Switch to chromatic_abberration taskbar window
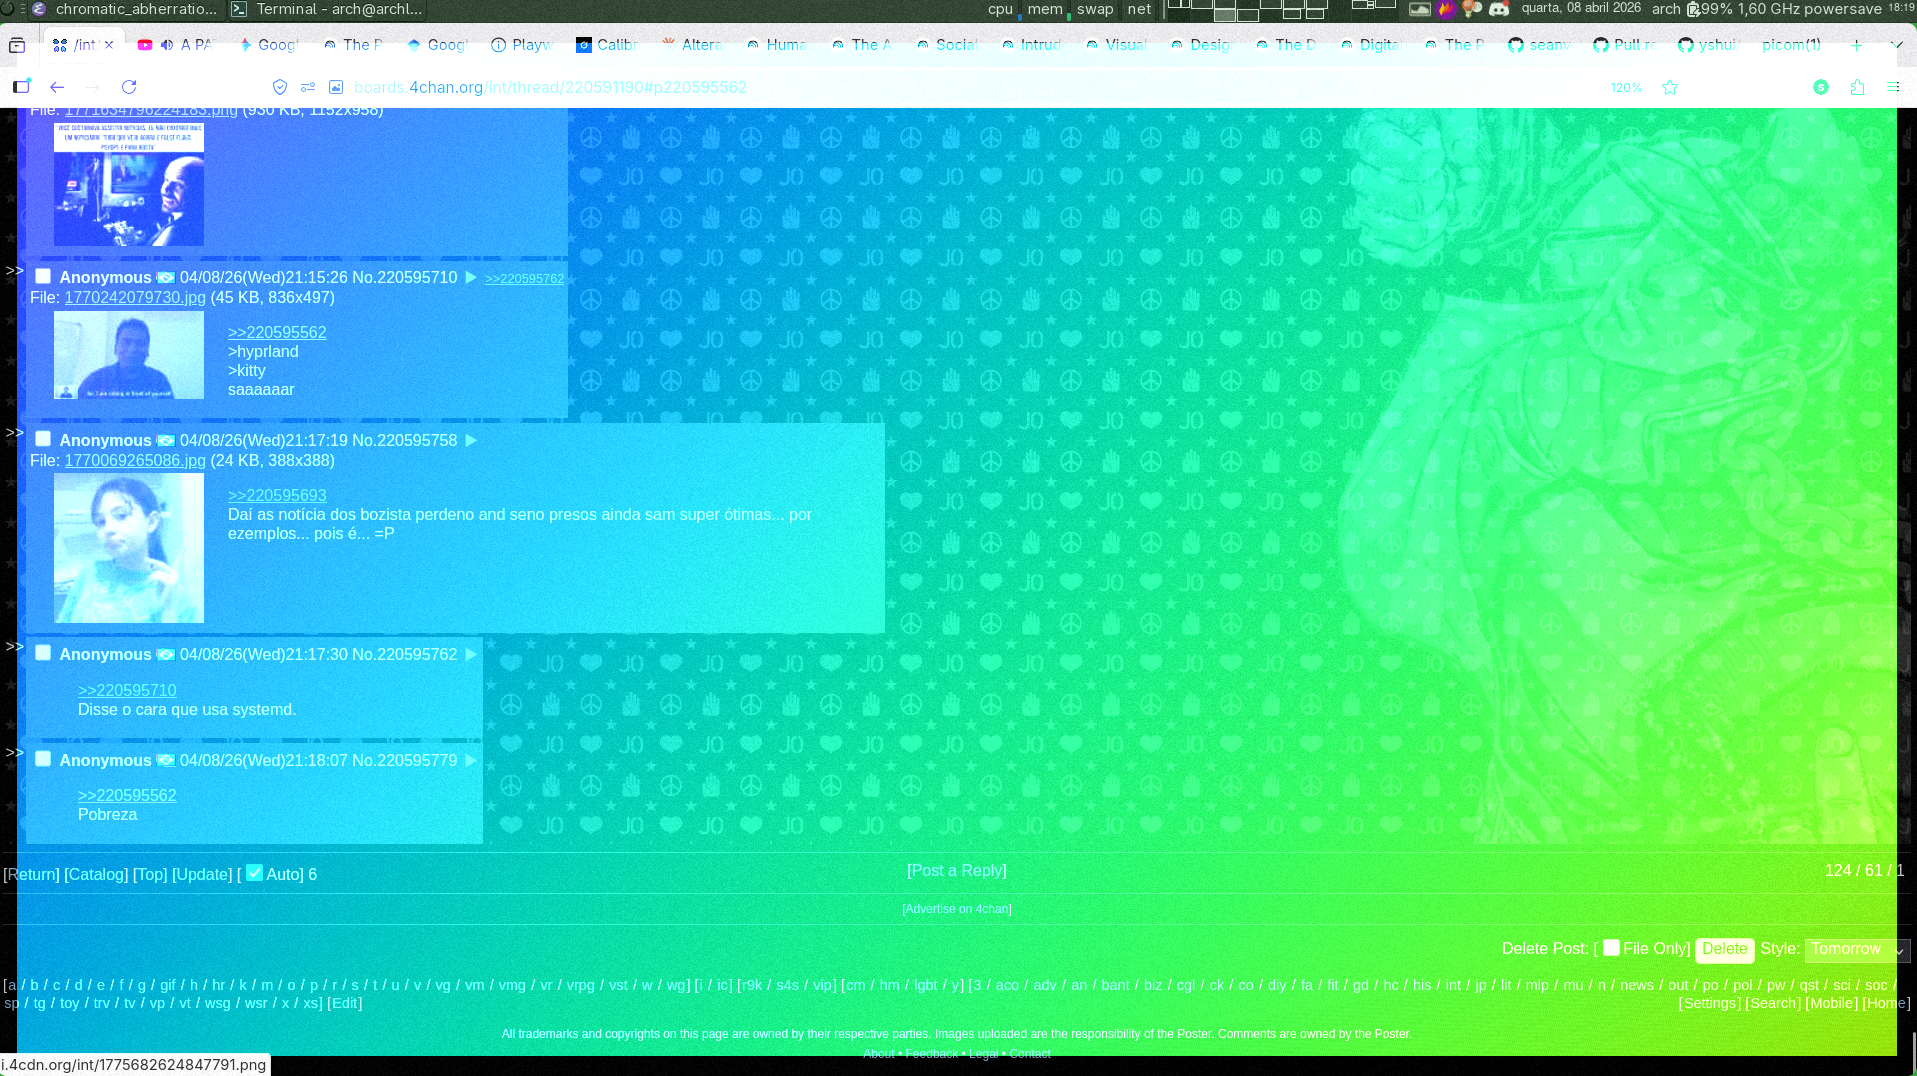Image resolution: width=1917 pixels, height=1076 pixels. pos(124,9)
